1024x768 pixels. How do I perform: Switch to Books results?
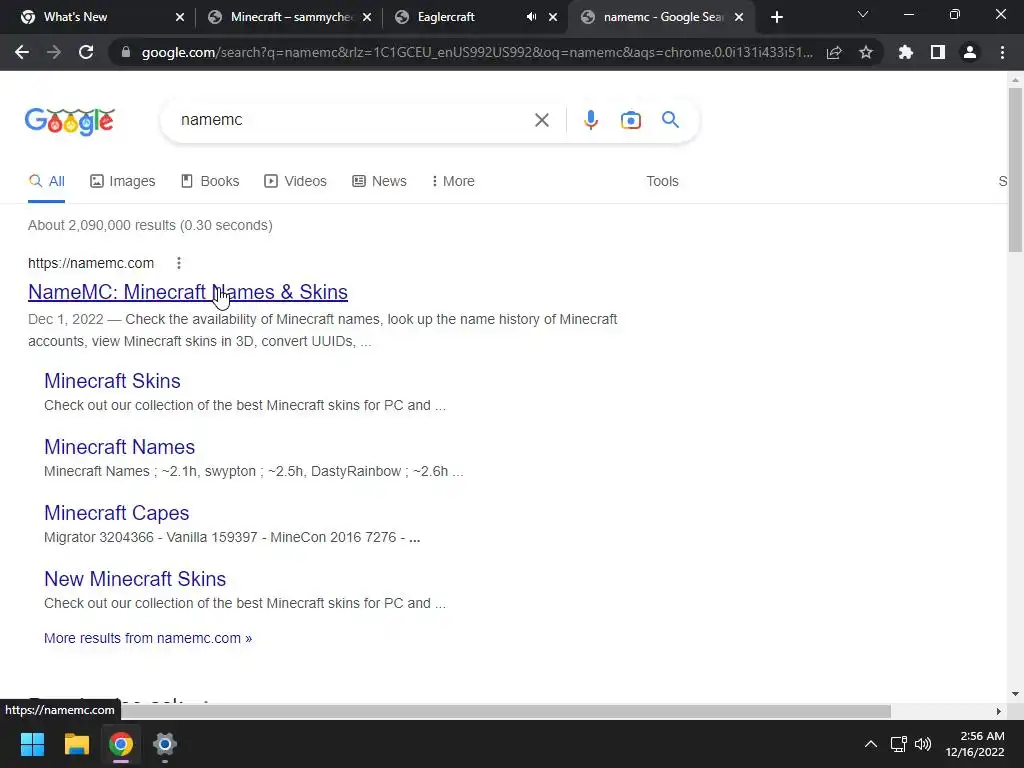210,181
